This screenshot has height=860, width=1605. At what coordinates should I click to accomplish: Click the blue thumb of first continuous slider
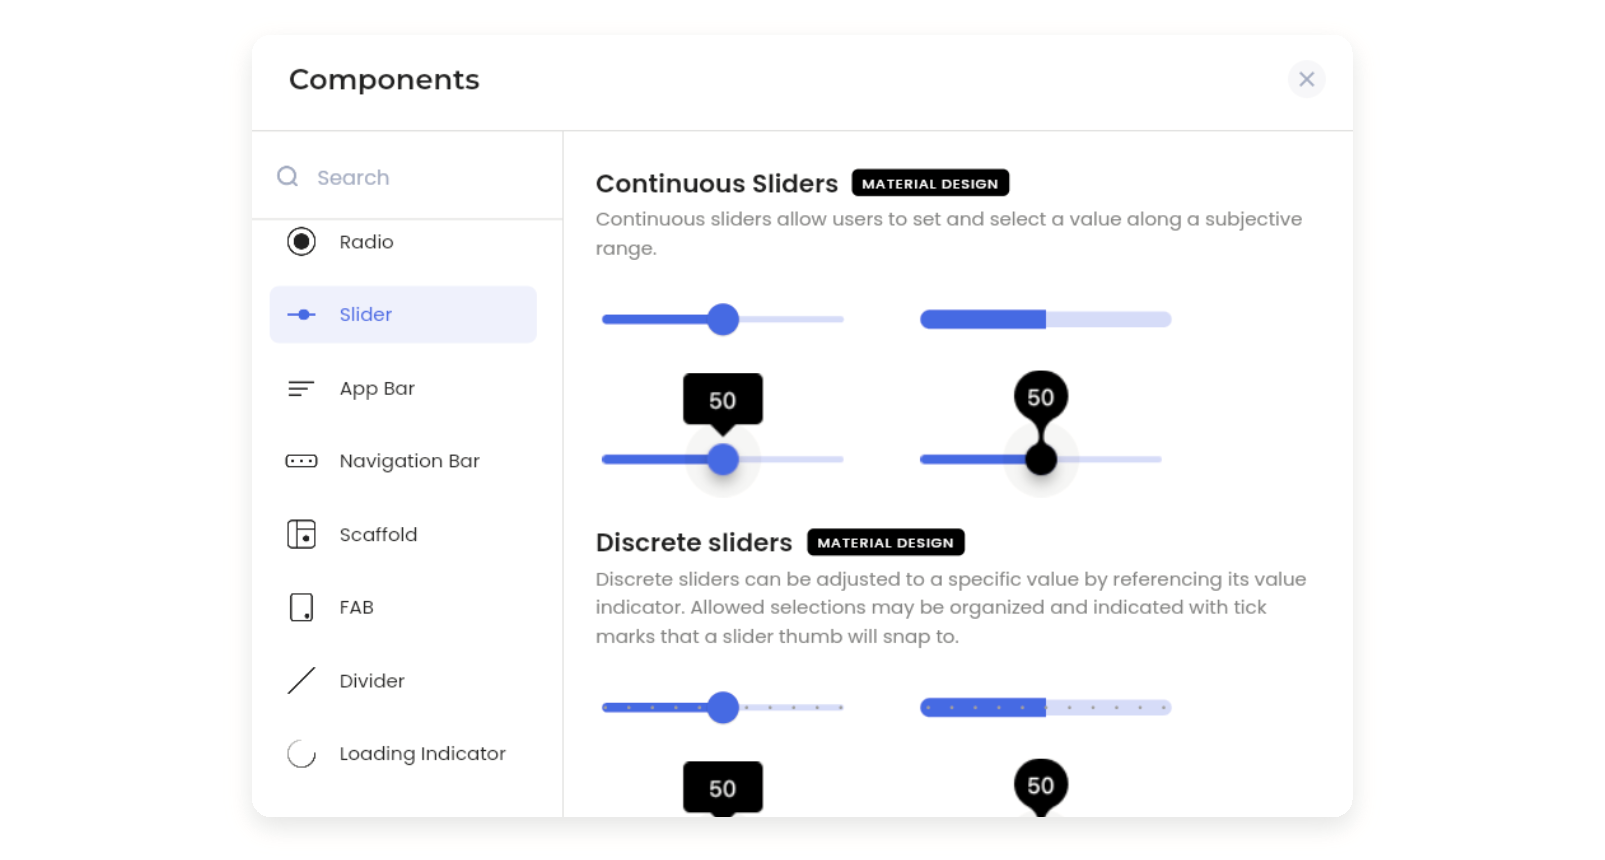723,319
